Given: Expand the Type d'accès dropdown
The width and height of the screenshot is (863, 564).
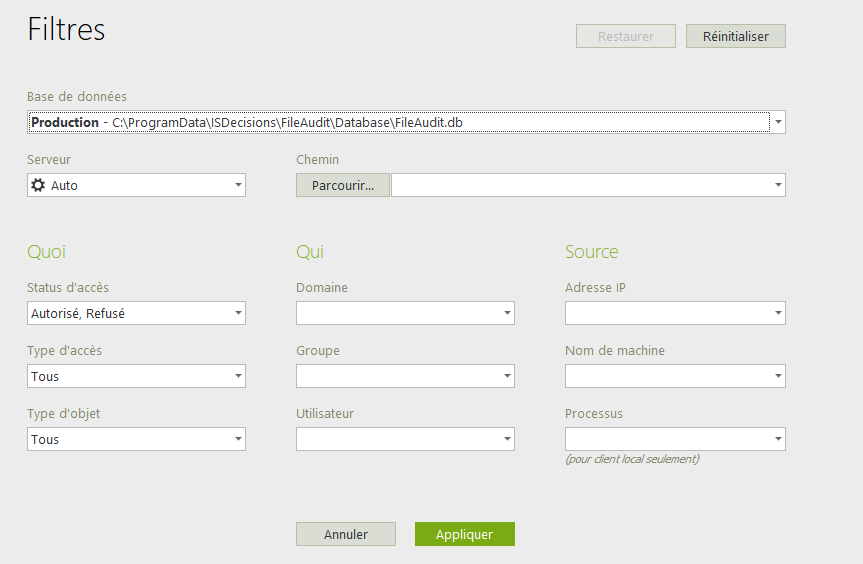Looking at the screenshot, I should 238,376.
